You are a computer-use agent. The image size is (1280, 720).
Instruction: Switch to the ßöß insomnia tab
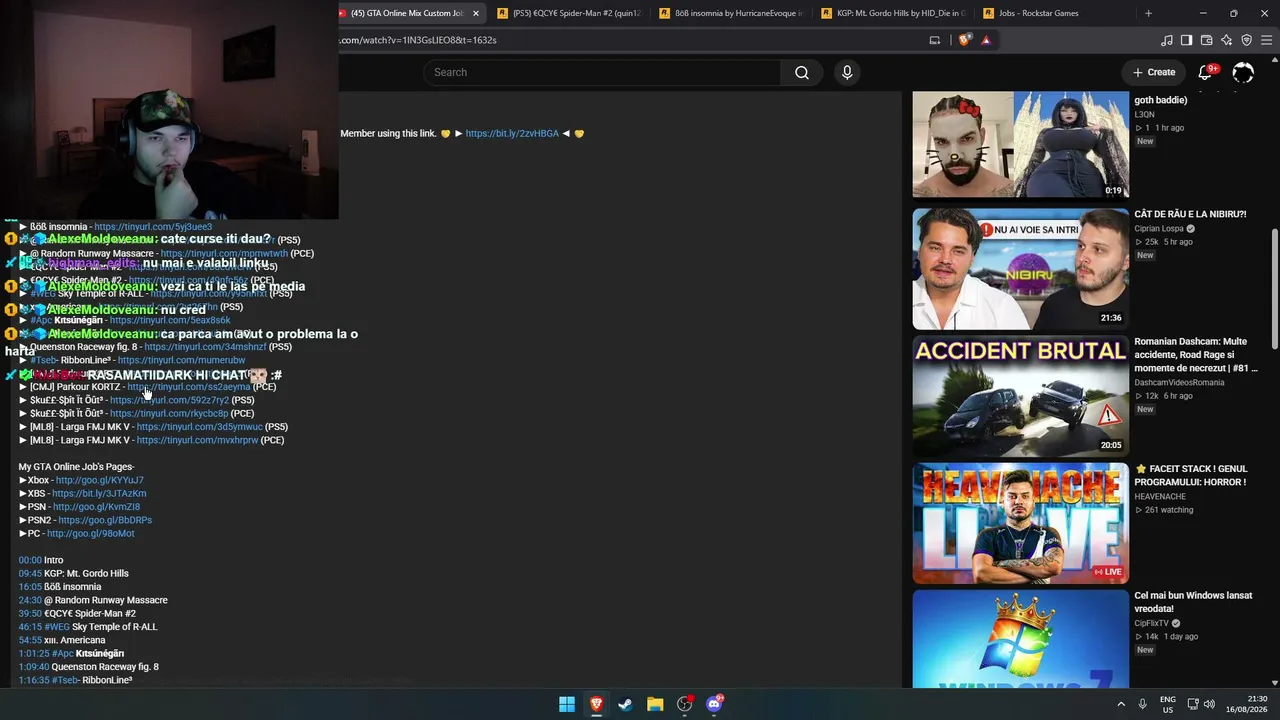point(732,13)
